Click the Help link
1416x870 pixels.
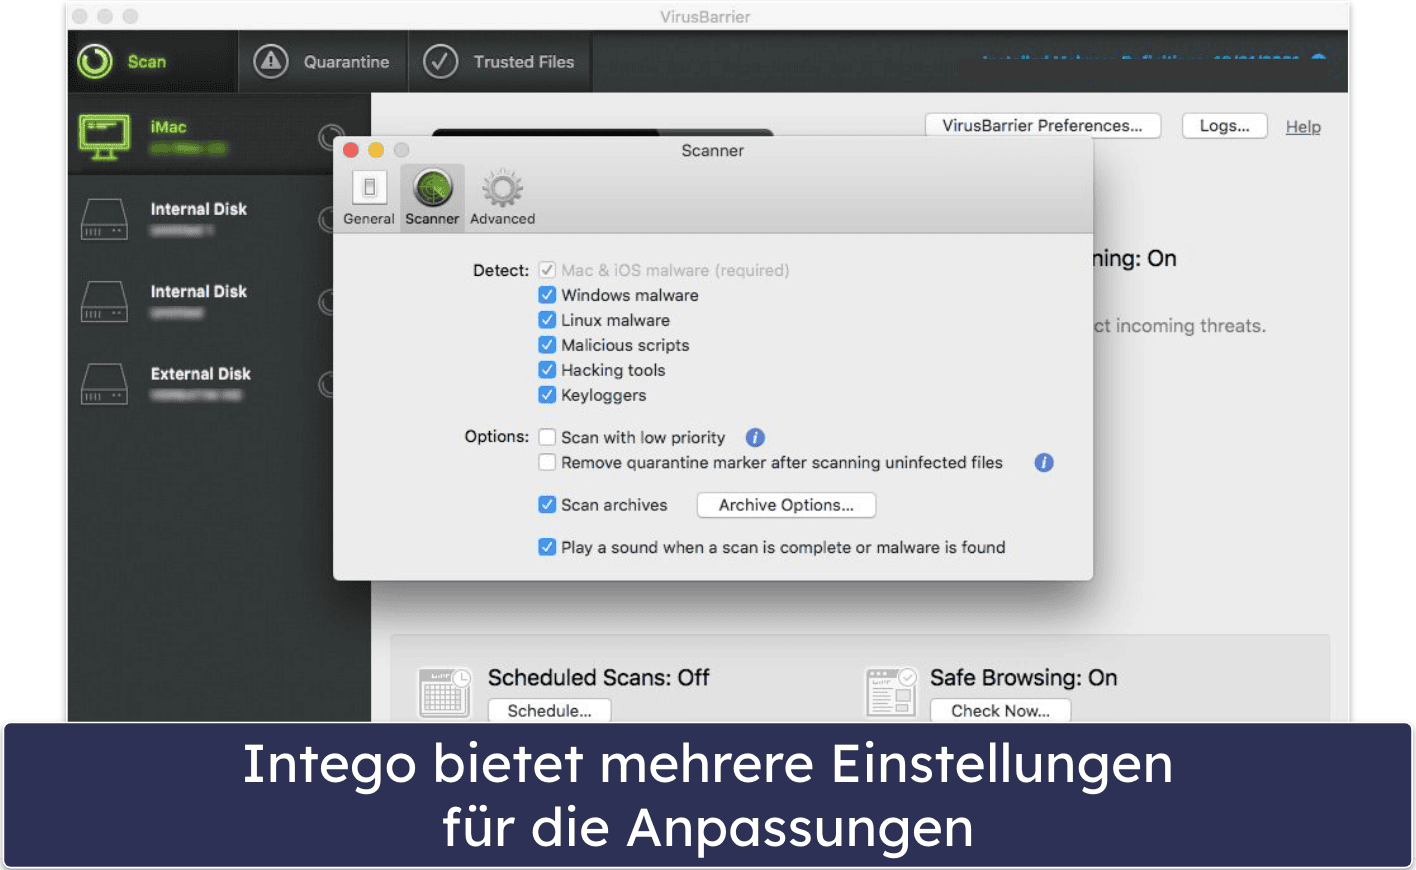point(1303,127)
